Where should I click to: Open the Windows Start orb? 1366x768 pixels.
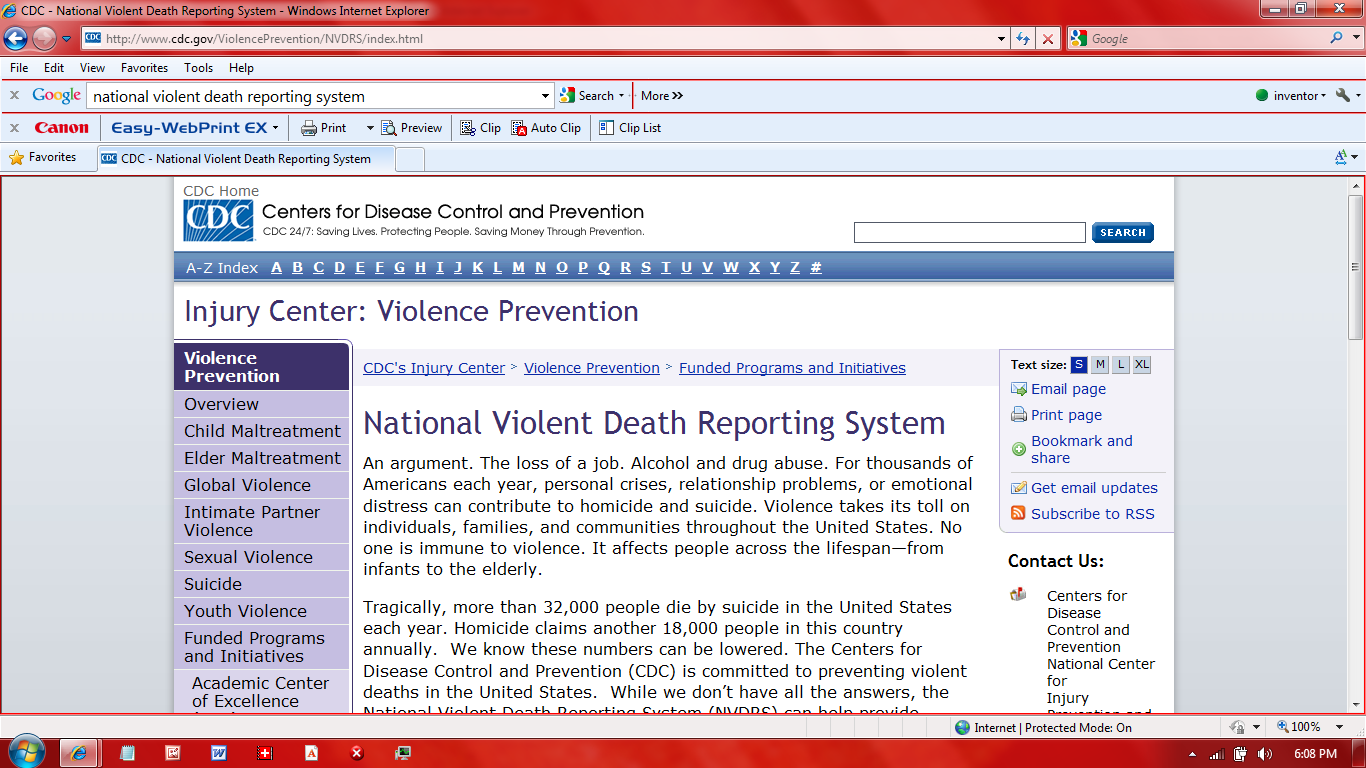pos(25,750)
